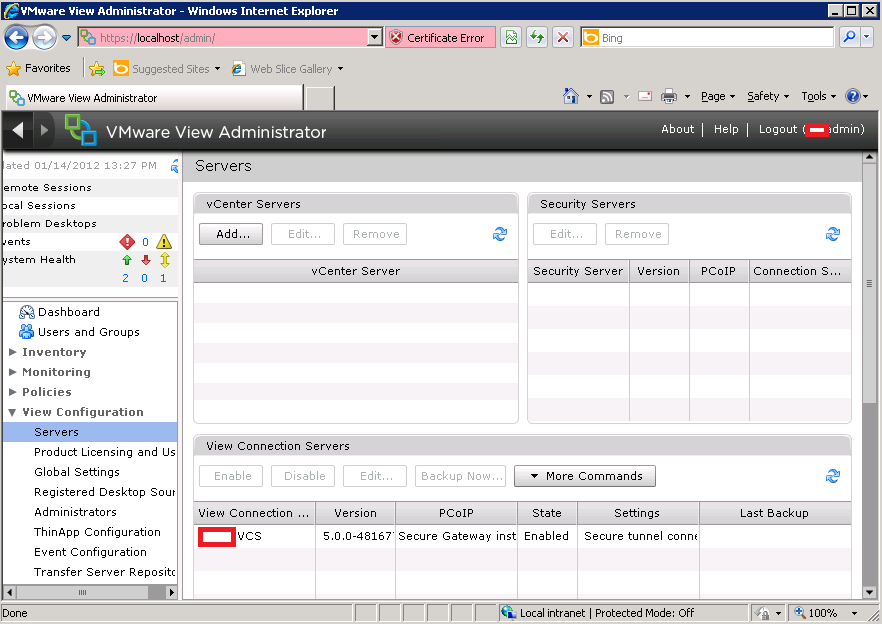
Task: Click the localhost/admin address bar
Action: (x=223, y=38)
